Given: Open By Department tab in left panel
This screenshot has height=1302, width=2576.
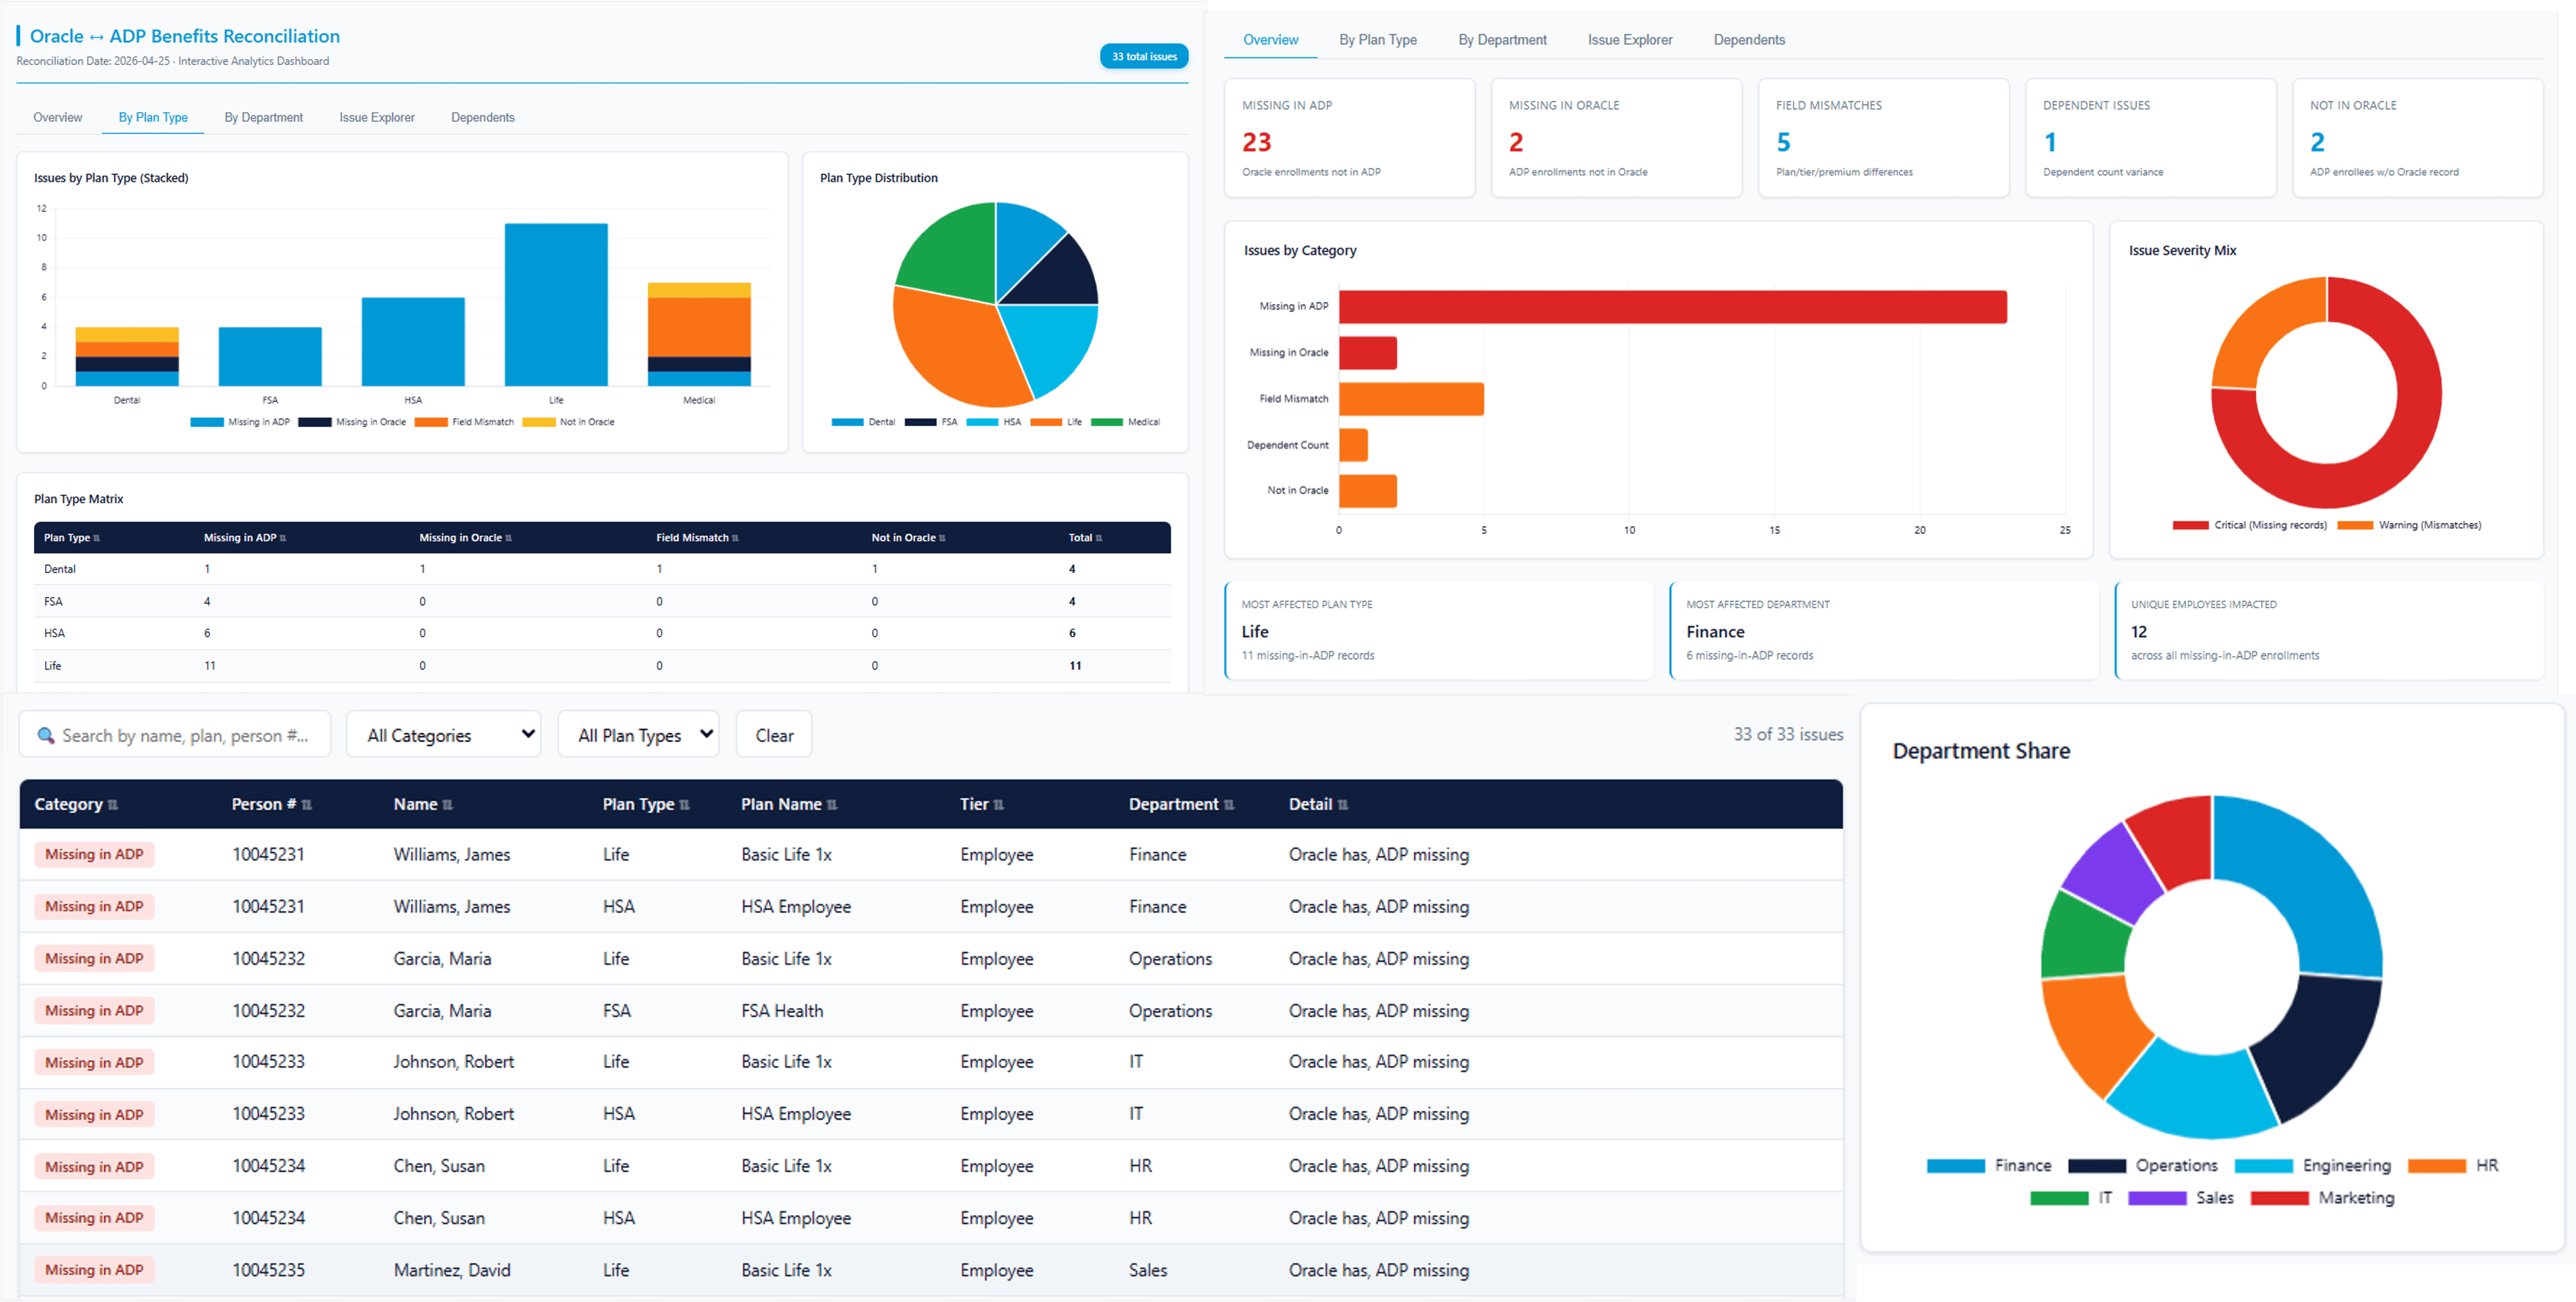Looking at the screenshot, I should [264, 117].
